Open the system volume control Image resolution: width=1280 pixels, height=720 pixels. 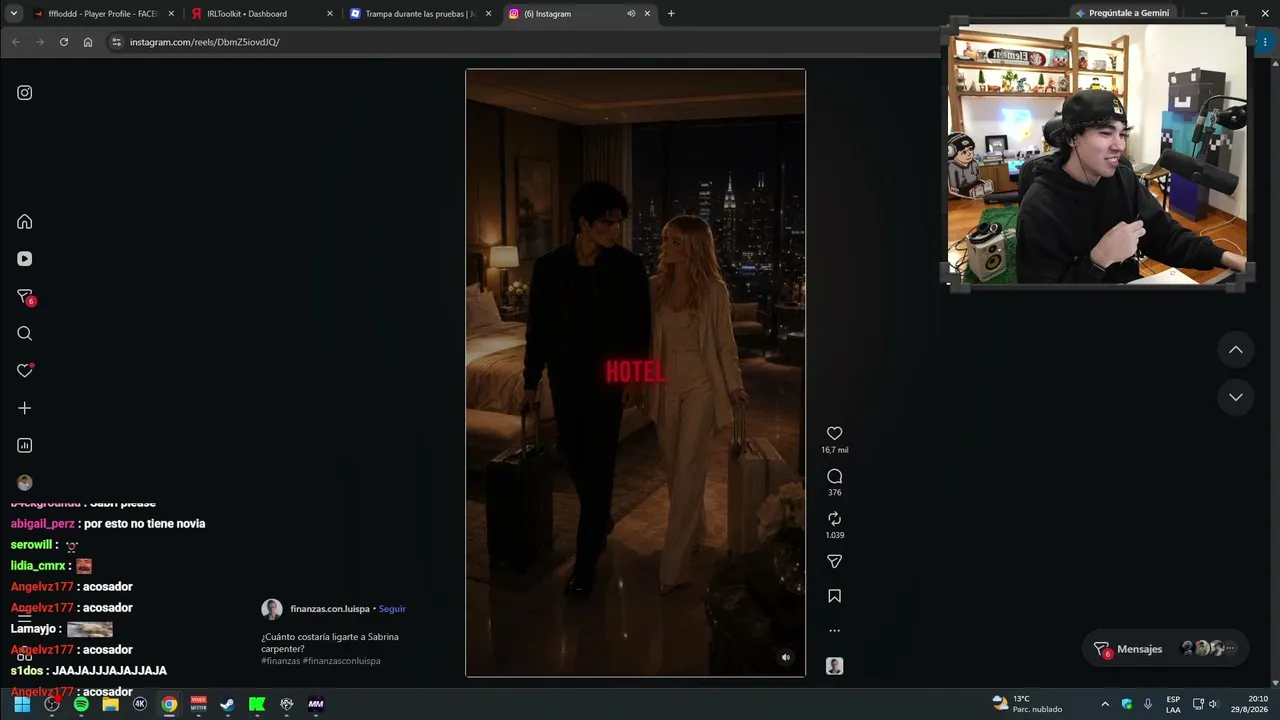click(1213, 704)
